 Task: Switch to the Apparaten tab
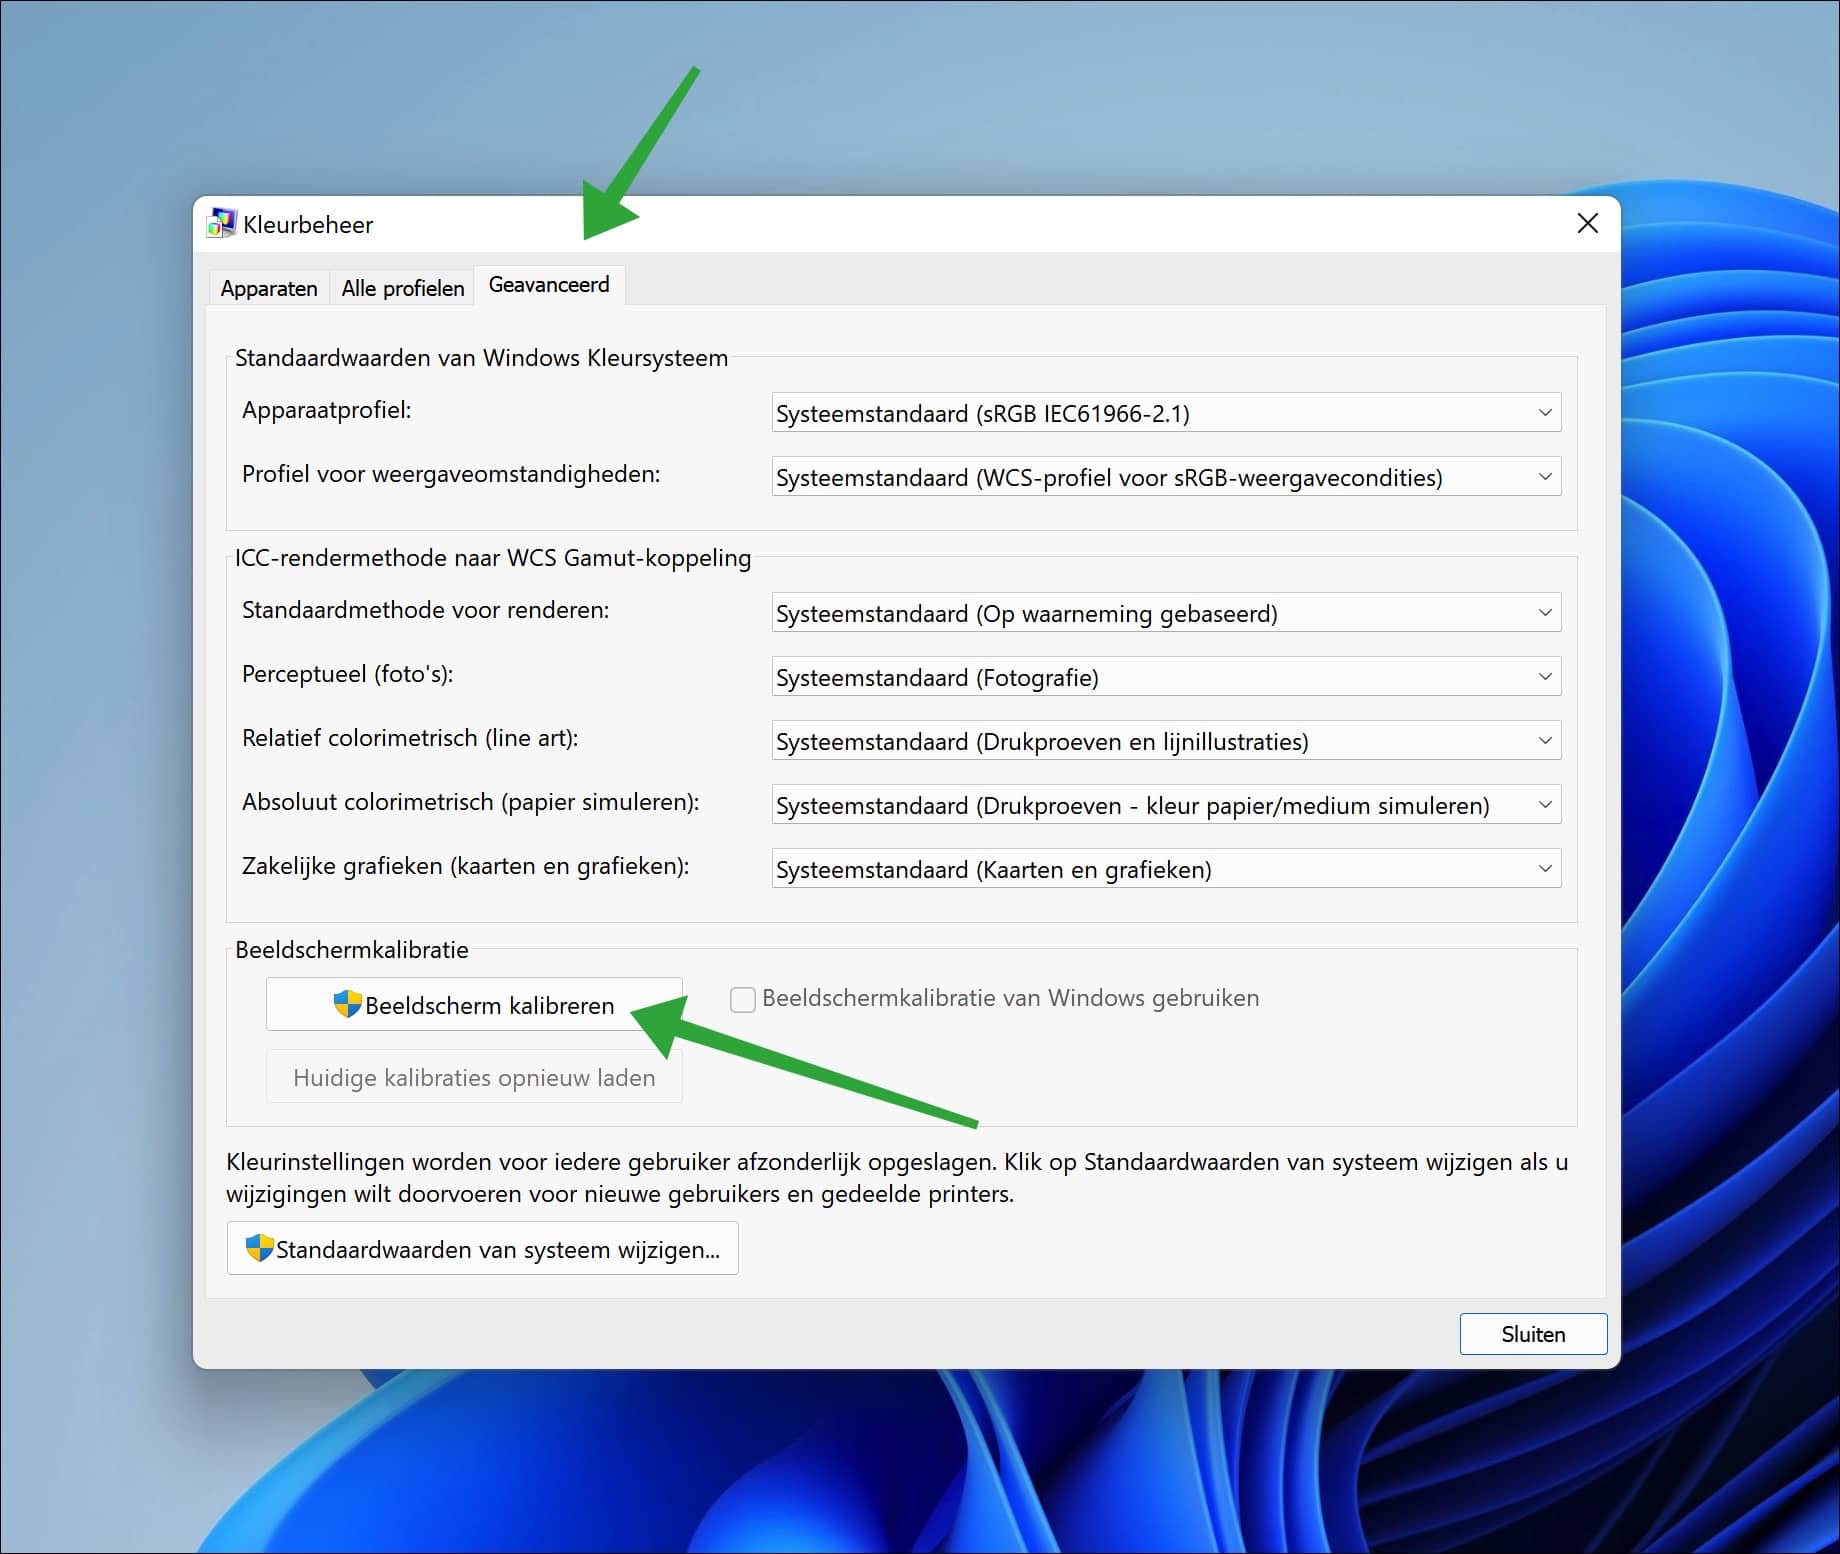(267, 287)
